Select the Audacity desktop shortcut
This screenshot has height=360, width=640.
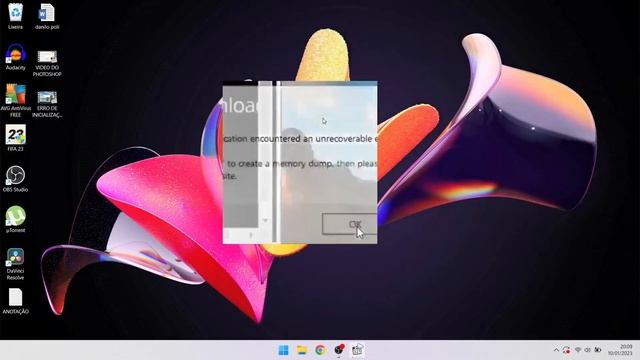tap(16, 57)
